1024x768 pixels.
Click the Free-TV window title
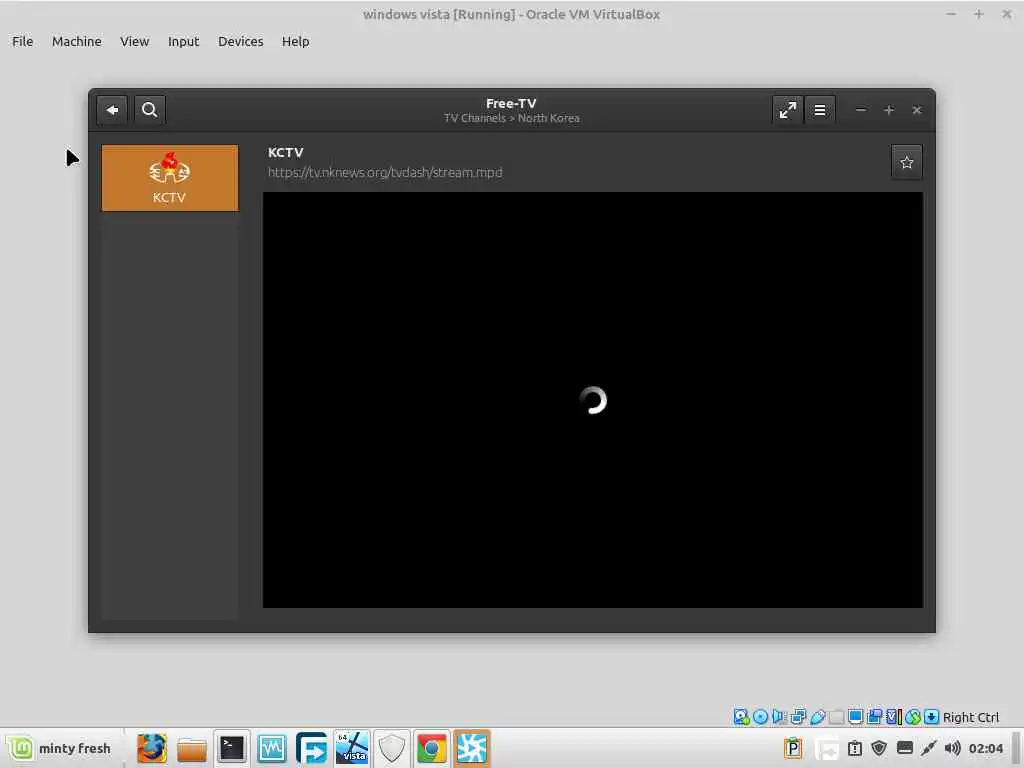(511, 103)
